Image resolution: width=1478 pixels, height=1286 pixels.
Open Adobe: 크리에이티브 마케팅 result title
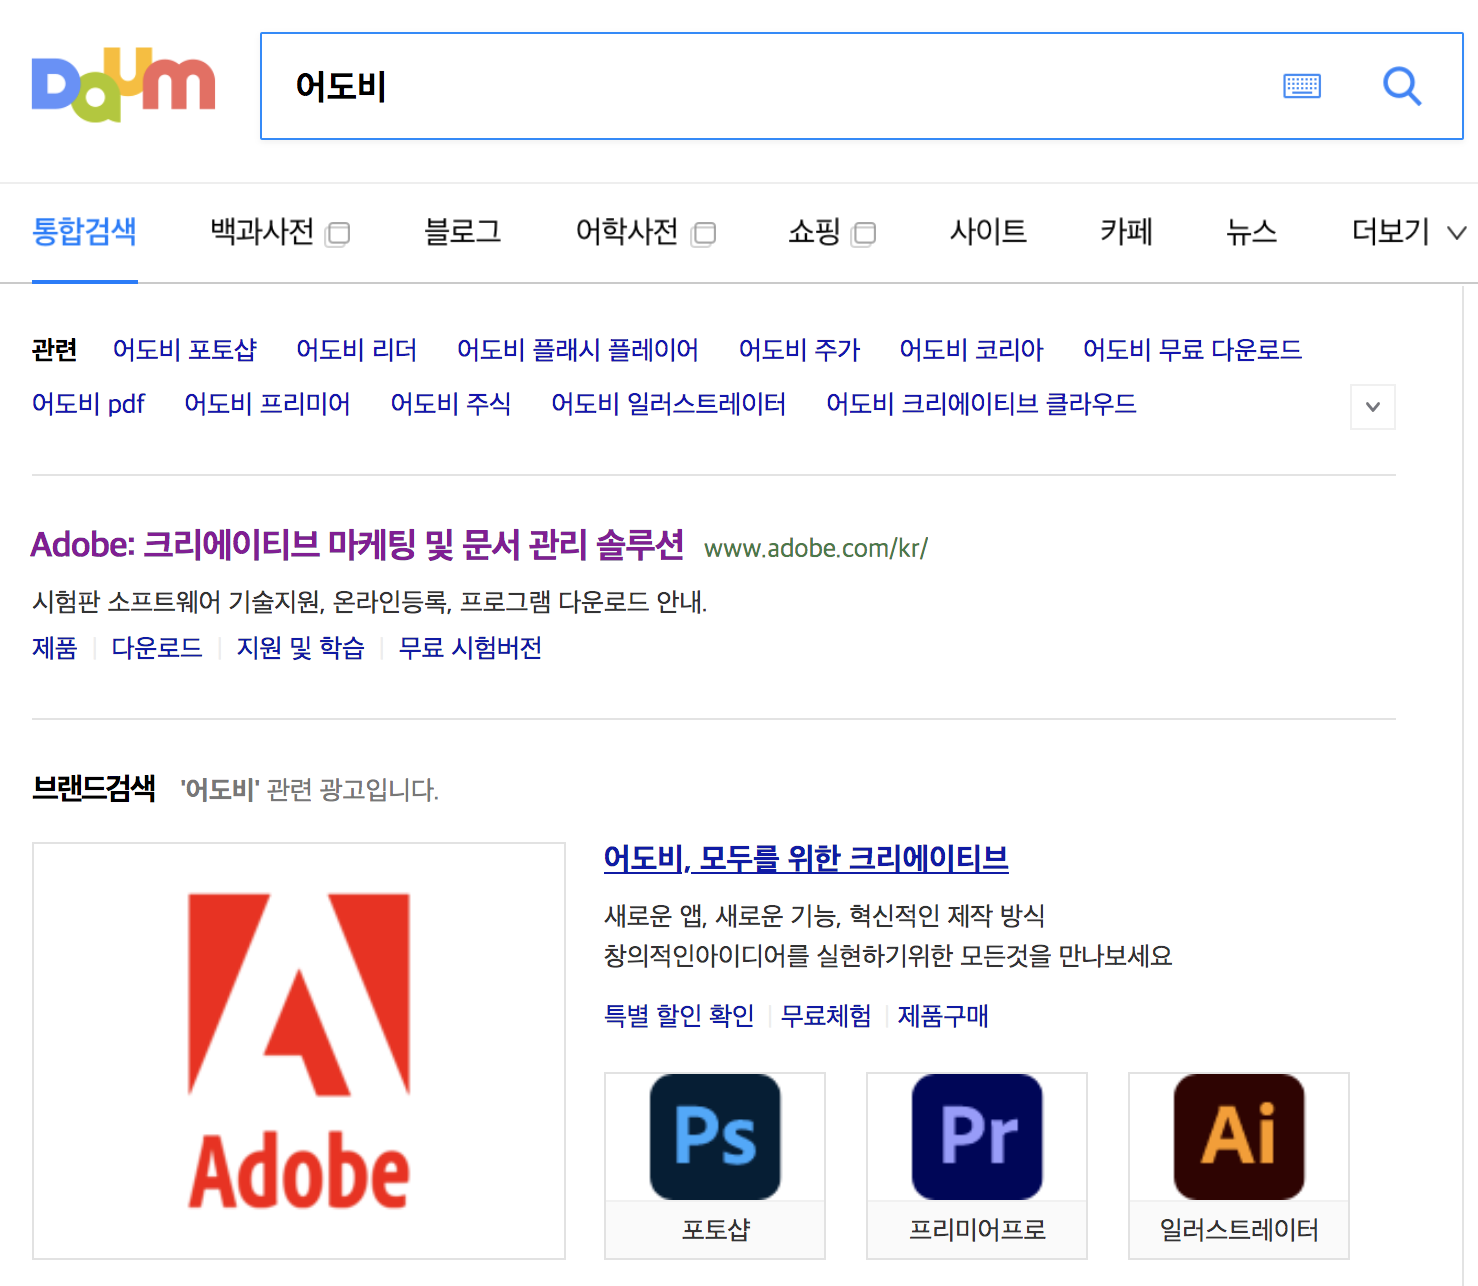[357, 545]
